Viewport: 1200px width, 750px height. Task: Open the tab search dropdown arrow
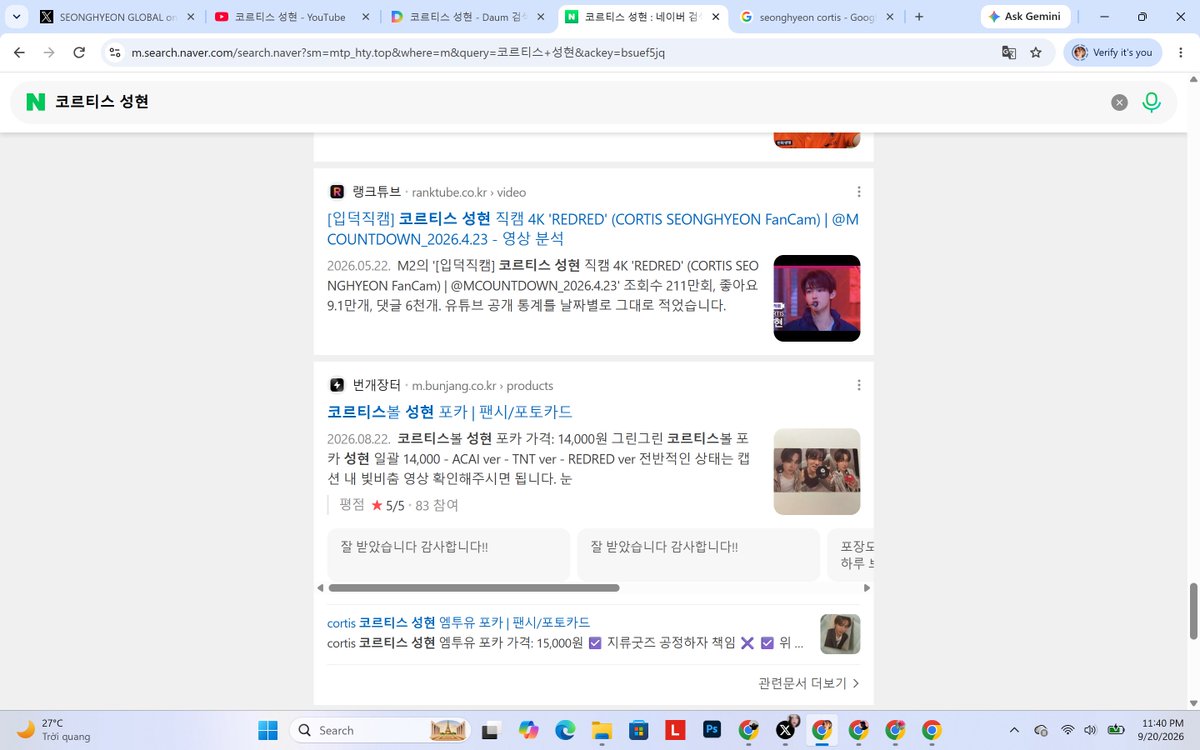16,17
